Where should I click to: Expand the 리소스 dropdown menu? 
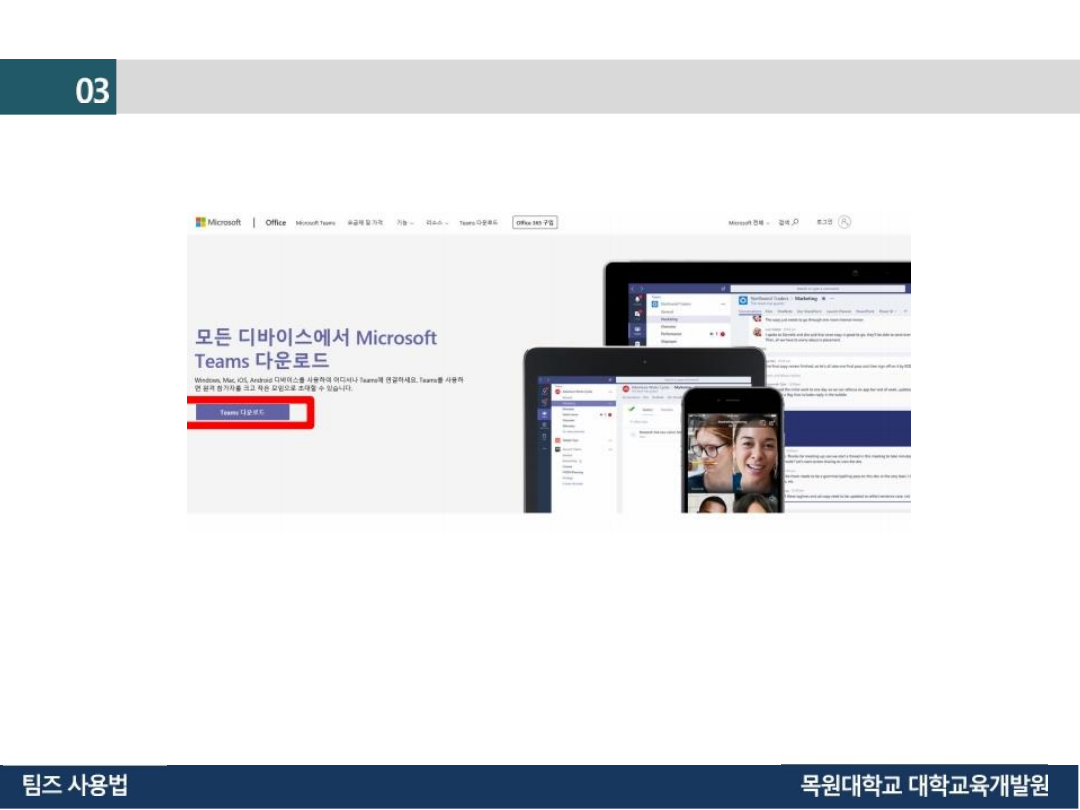tap(437, 223)
